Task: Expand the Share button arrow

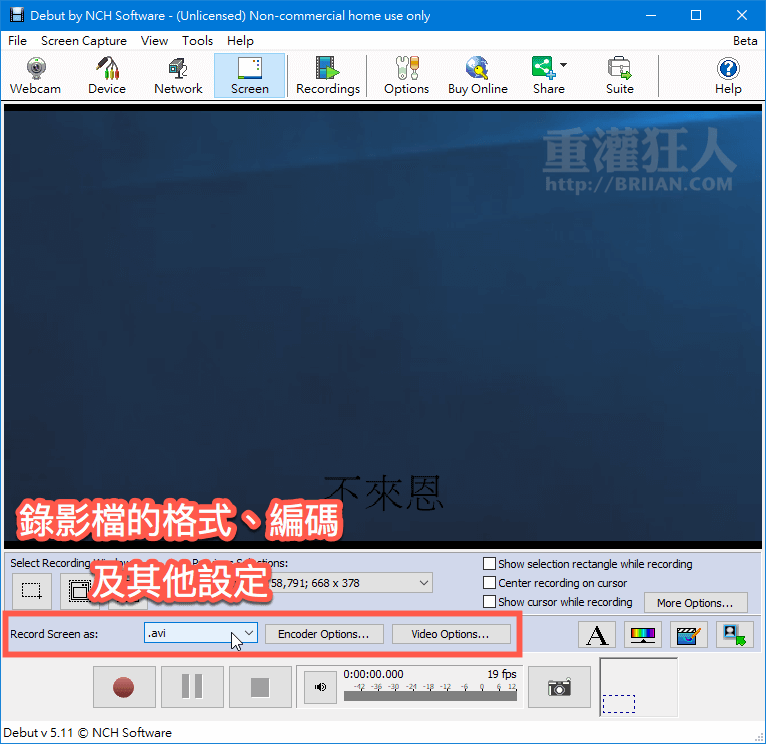Action: (x=563, y=66)
